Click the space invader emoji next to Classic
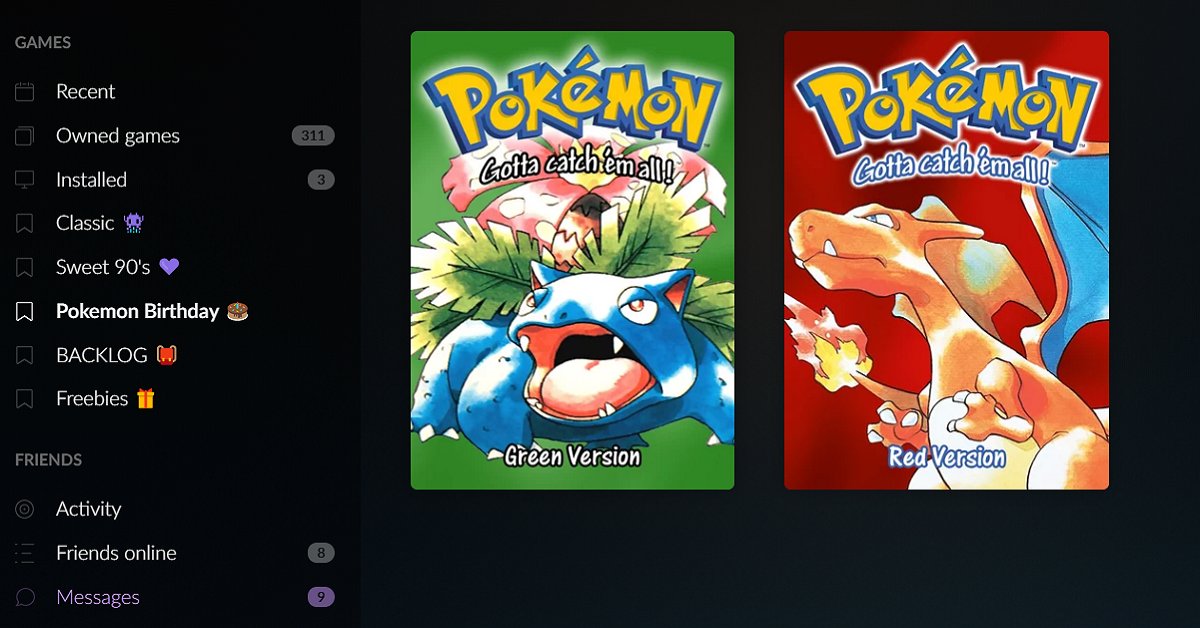Image resolution: width=1200 pixels, height=628 pixels. [x=132, y=223]
